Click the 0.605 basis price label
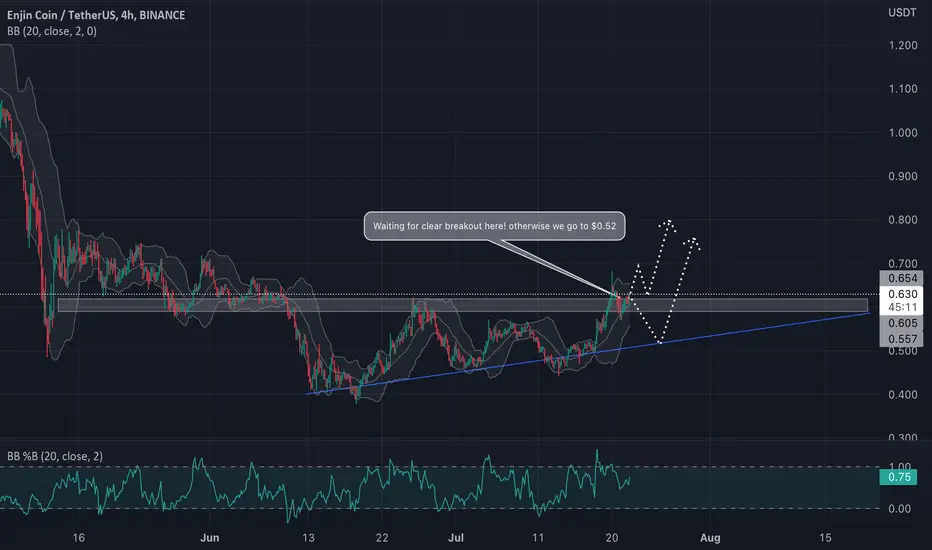This screenshot has width=932, height=550. pos(901,323)
